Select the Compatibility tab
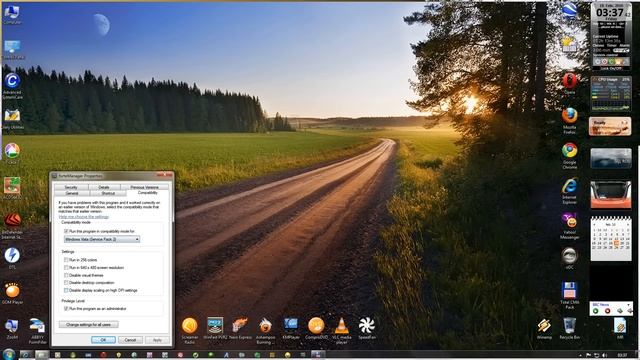640x360 pixels. pyautogui.click(x=148, y=193)
